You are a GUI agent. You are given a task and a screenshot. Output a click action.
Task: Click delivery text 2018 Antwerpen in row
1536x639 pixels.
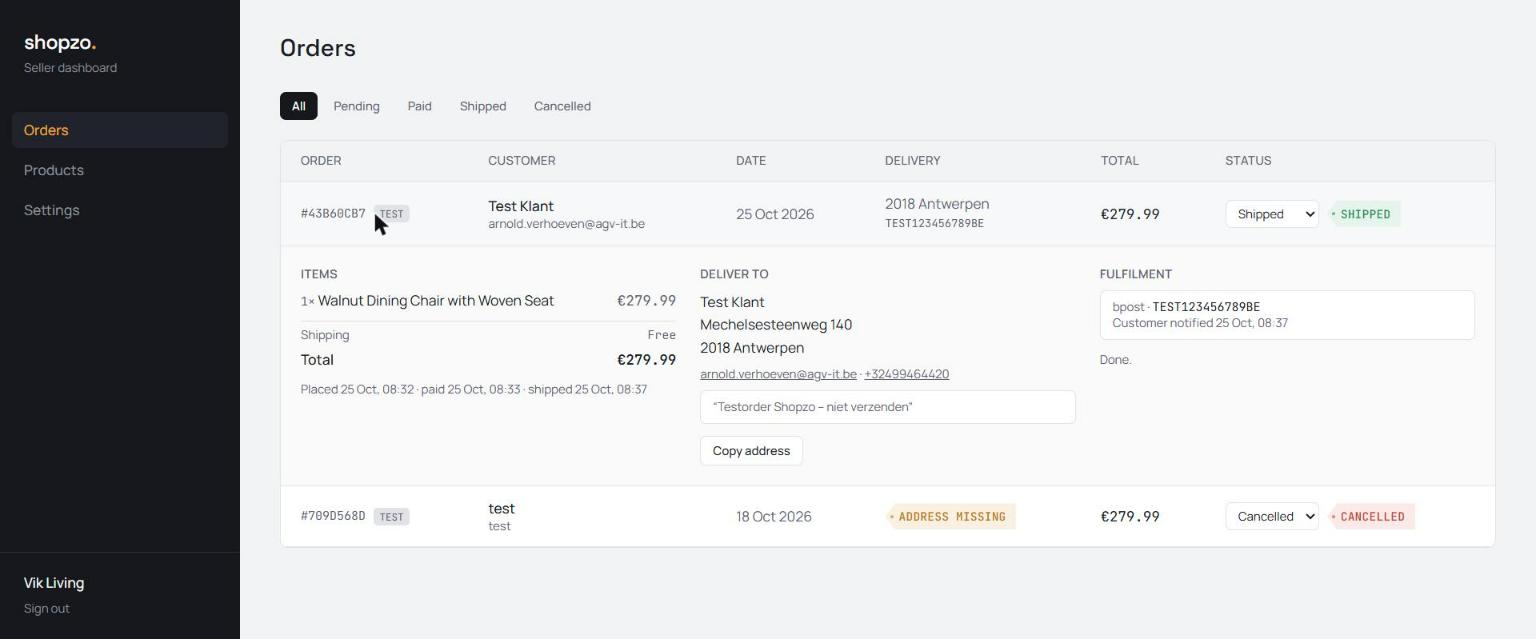tap(937, 204)
